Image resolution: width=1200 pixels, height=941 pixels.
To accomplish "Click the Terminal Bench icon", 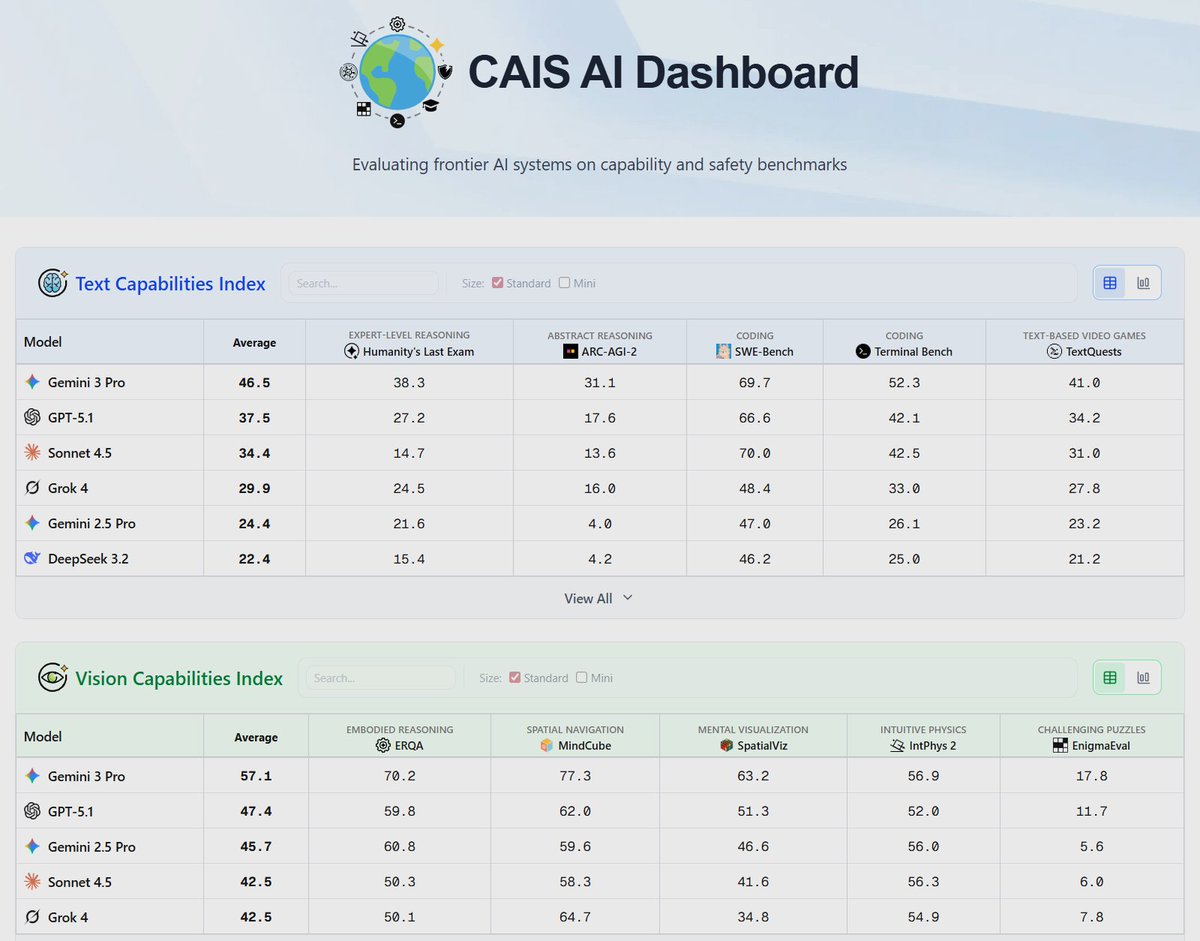I will pos(862,351).
